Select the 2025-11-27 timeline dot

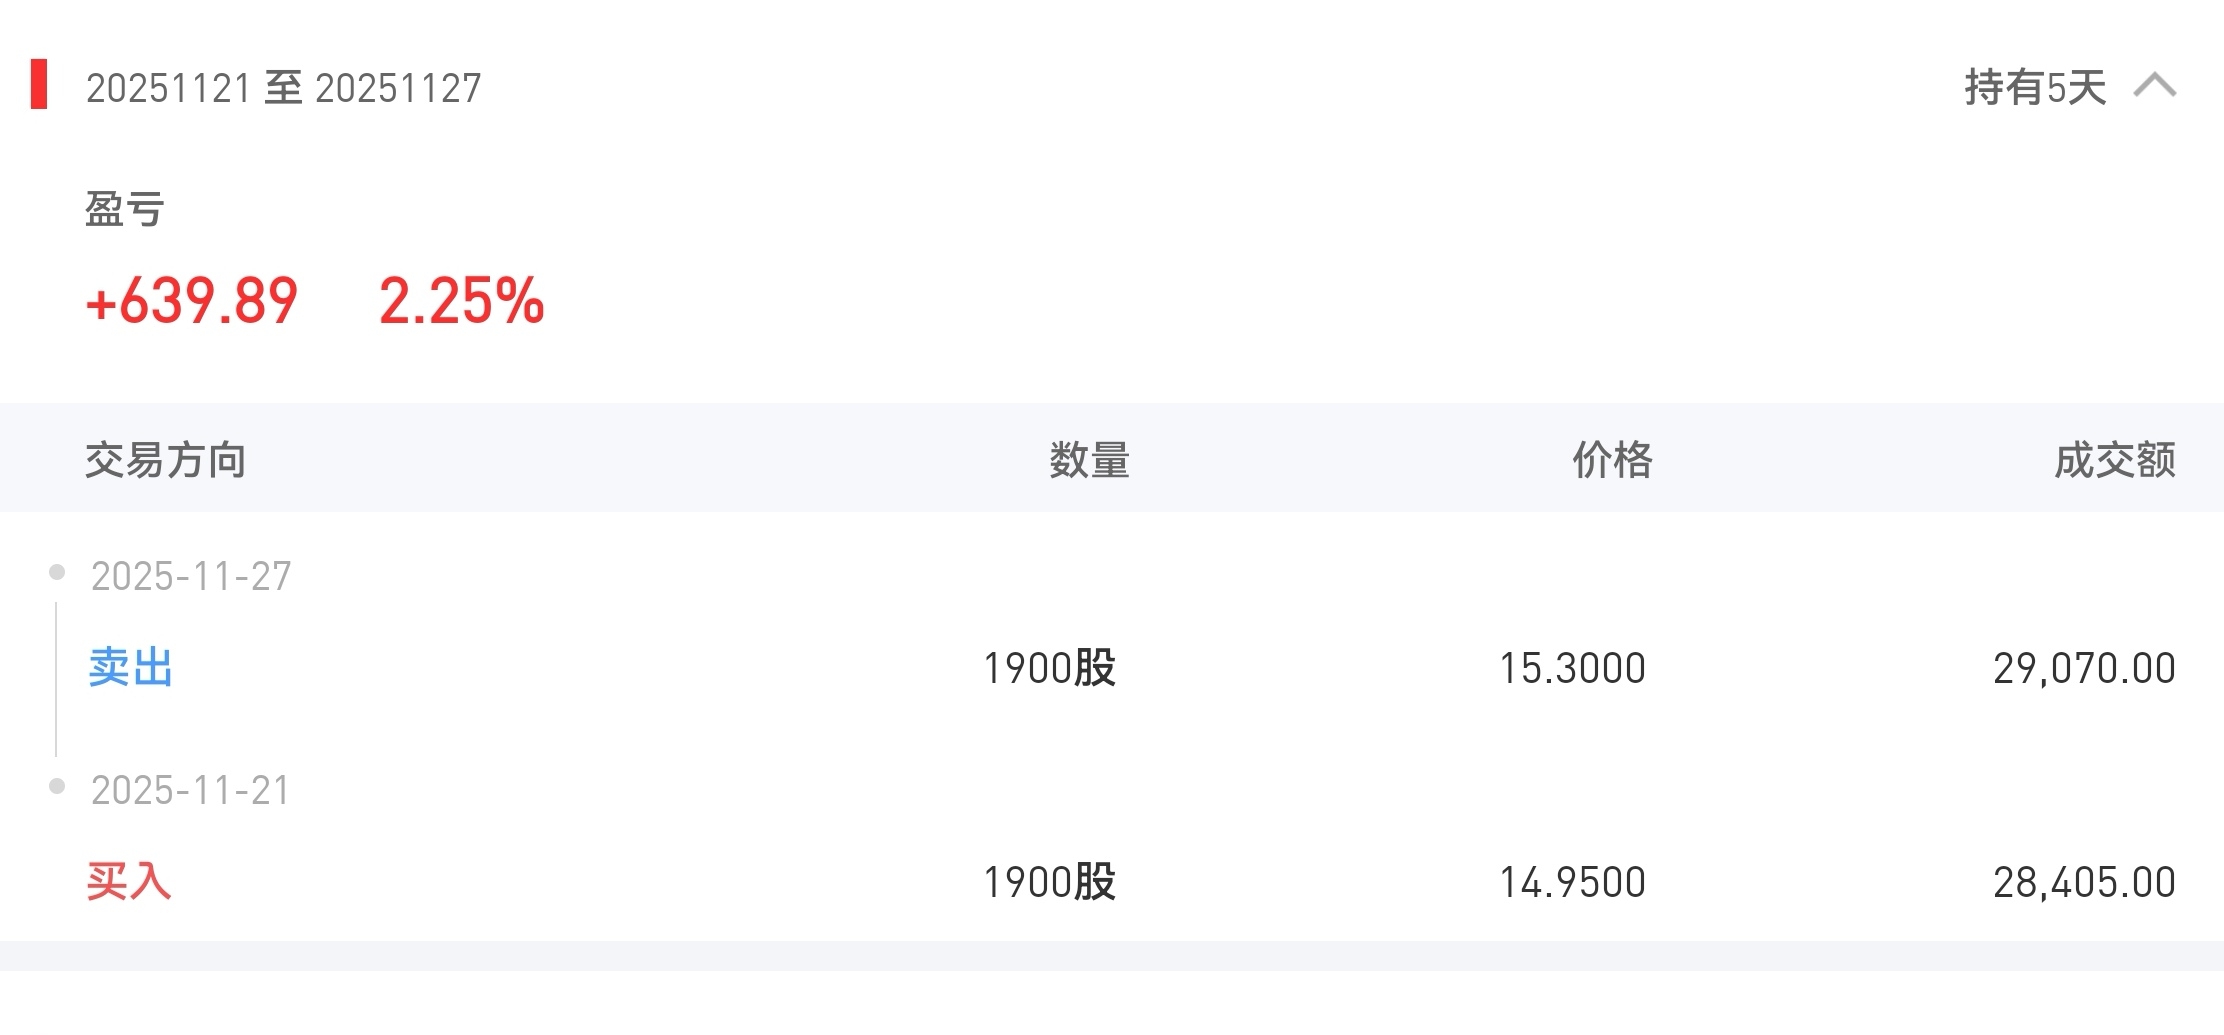[x=57, y=572]
